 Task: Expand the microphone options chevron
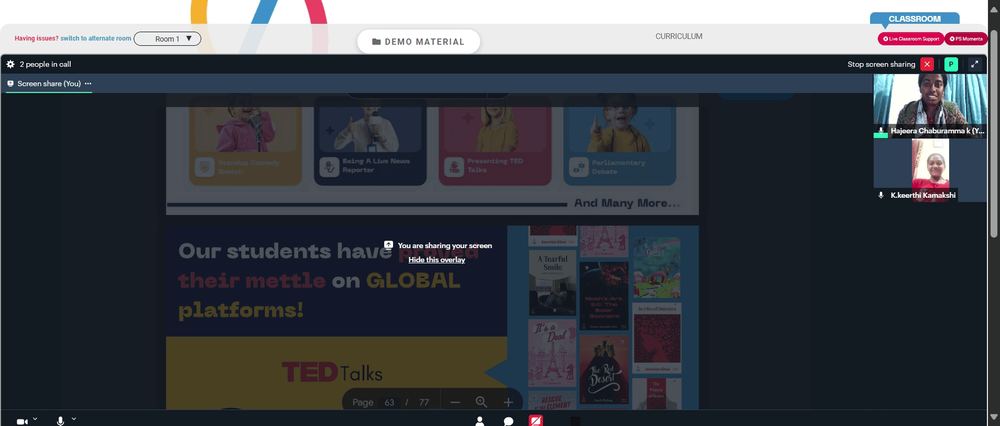[74, 419]
